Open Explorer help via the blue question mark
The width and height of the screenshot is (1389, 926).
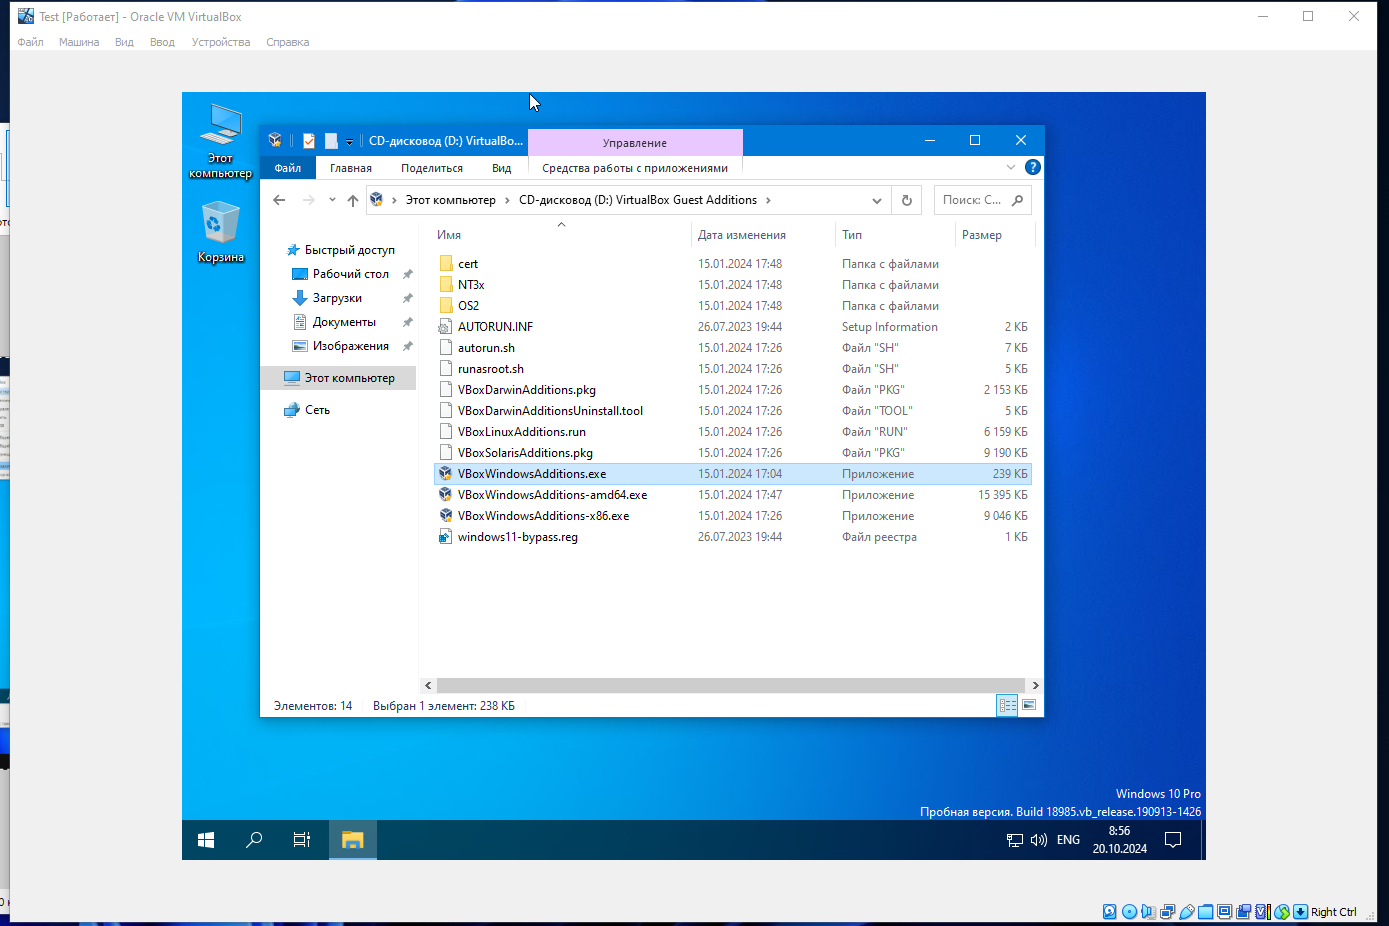(x=1033, y=167)
